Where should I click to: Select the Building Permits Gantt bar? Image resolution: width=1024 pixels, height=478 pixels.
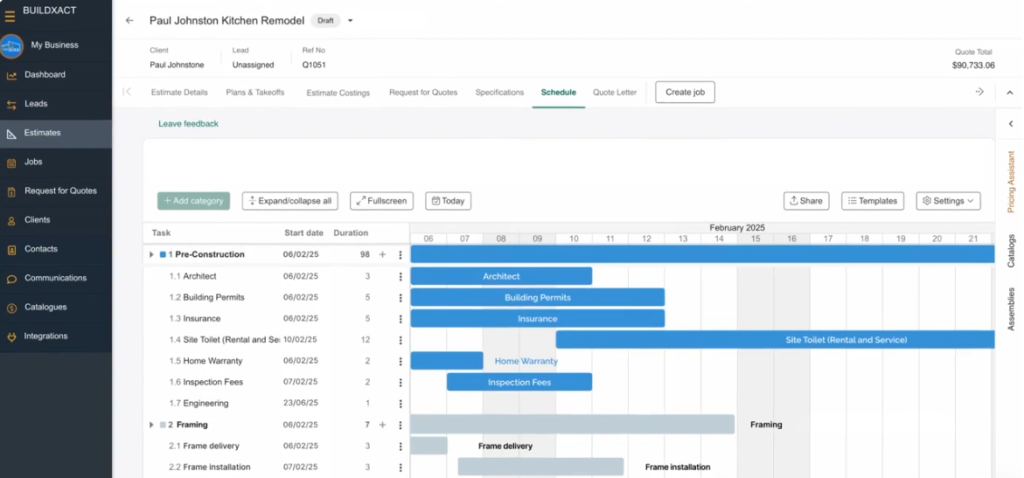(537, 298)
